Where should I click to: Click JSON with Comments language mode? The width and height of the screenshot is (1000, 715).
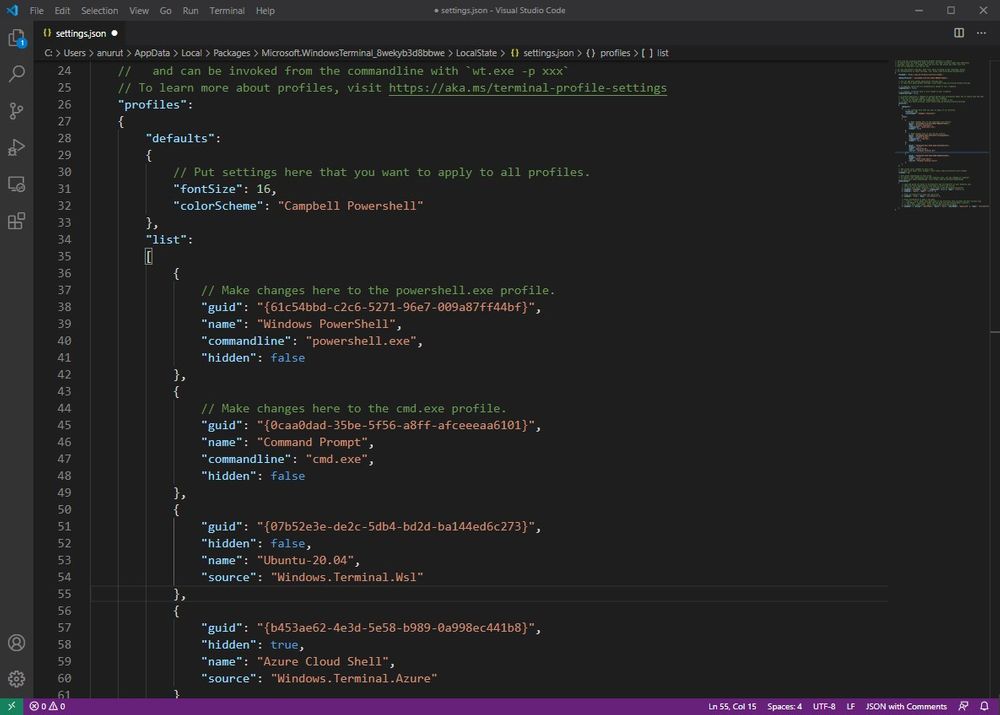coord(906,706)
